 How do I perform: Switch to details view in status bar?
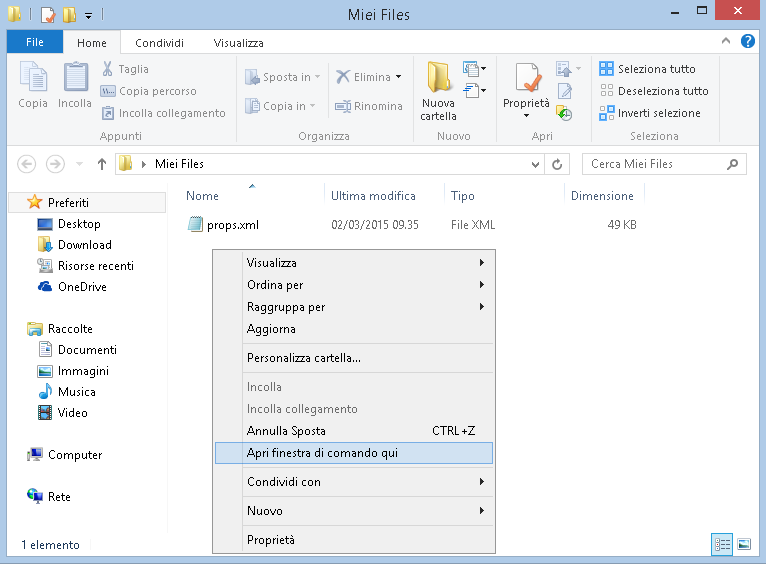(x=722, y=544)
